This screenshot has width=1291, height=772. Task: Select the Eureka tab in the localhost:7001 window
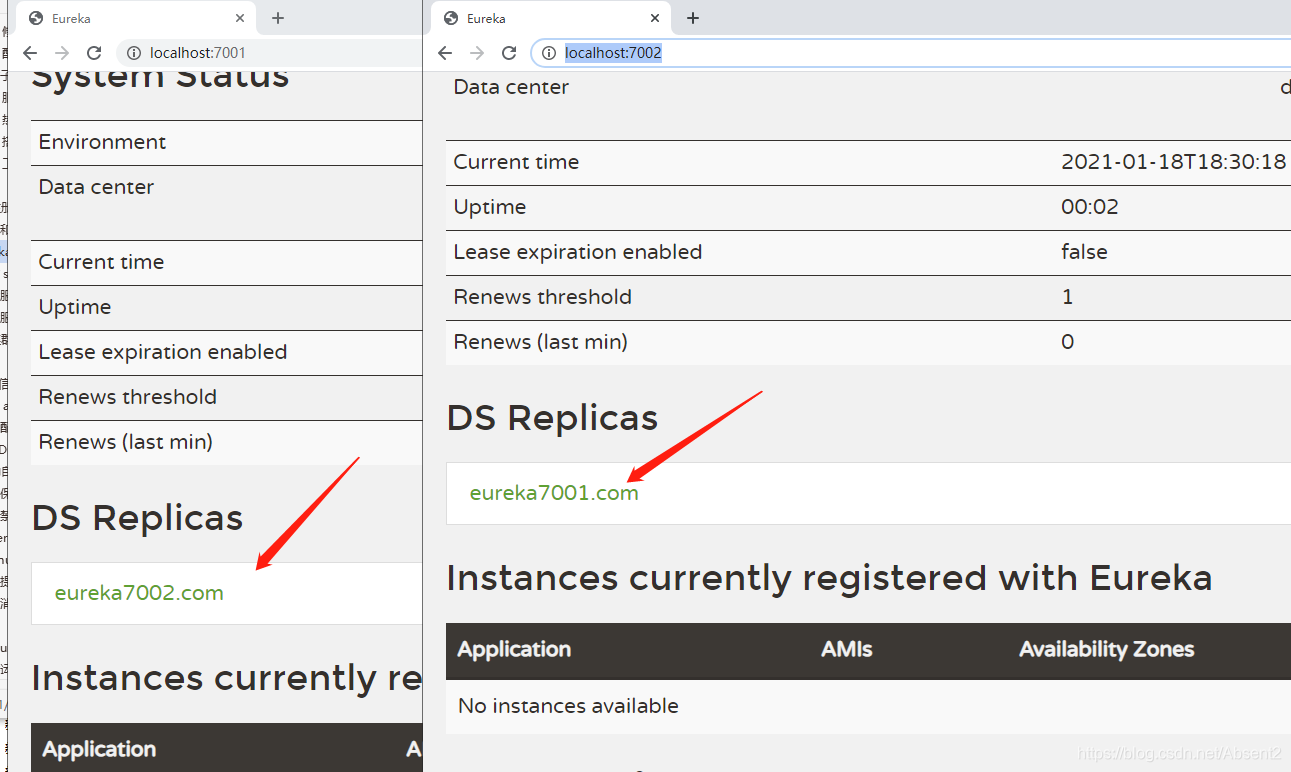point(136,18)
